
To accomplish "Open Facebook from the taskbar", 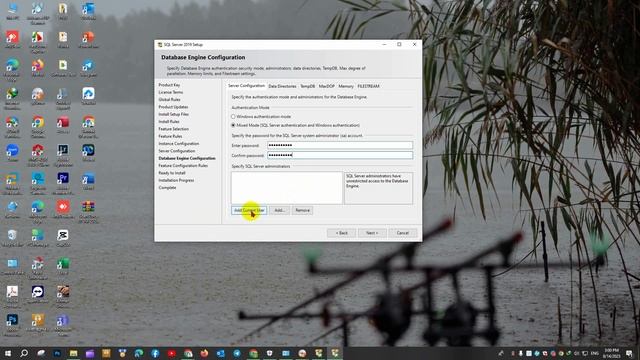I will point(155,353).
